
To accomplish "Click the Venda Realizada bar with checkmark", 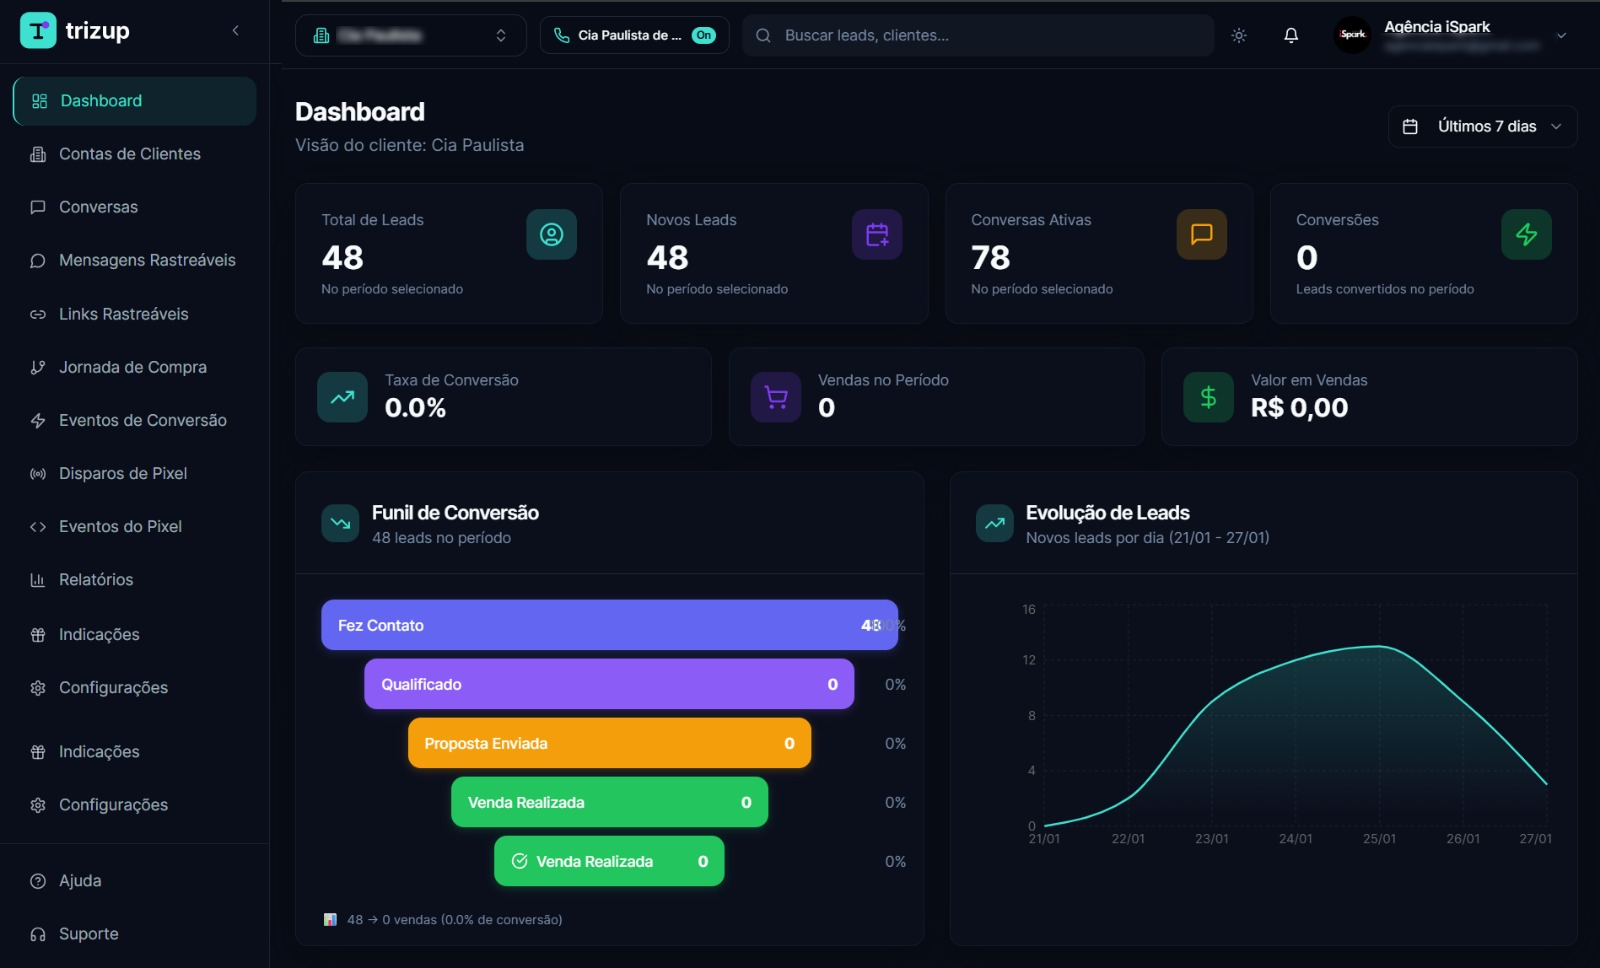I will [609, 861].
